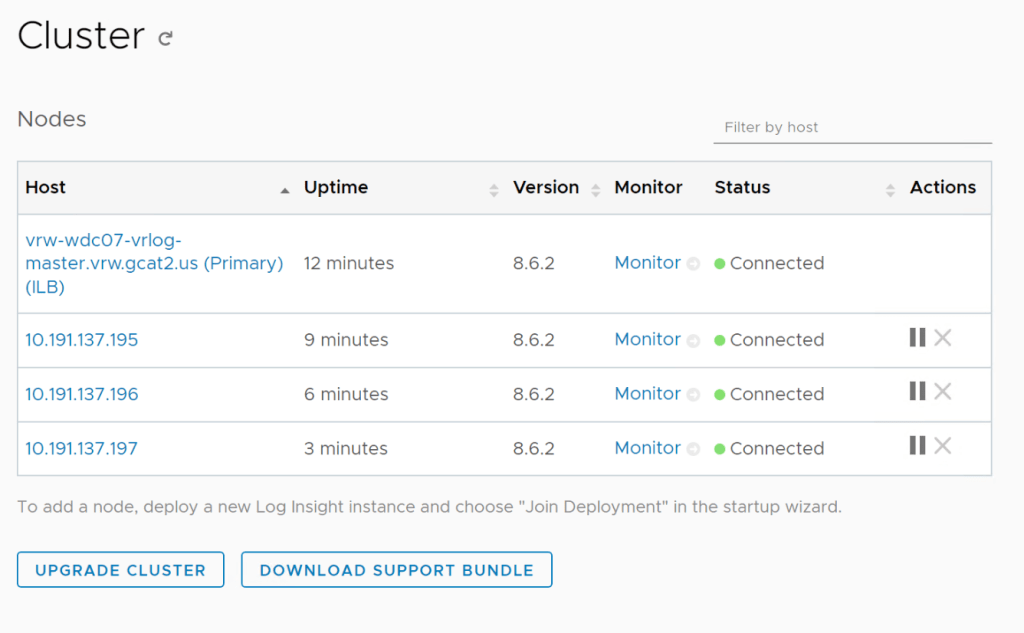Image resolution: width=1024 pixels, height=633 pixels.
Task: Sort nodes by Uptime column
Action: tap(493, 189)
